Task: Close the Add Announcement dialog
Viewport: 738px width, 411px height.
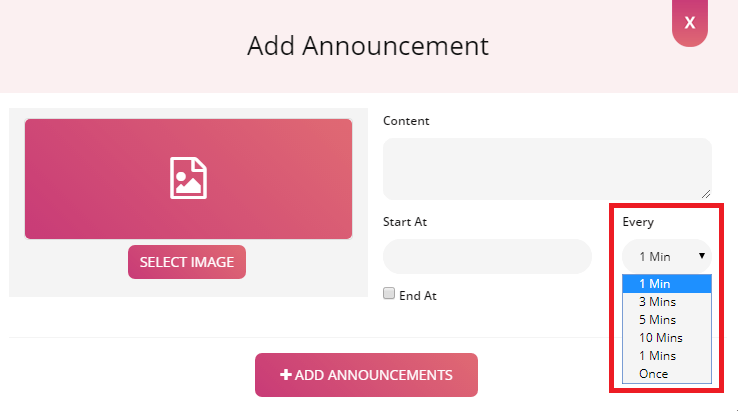Action: click(689, 23)
